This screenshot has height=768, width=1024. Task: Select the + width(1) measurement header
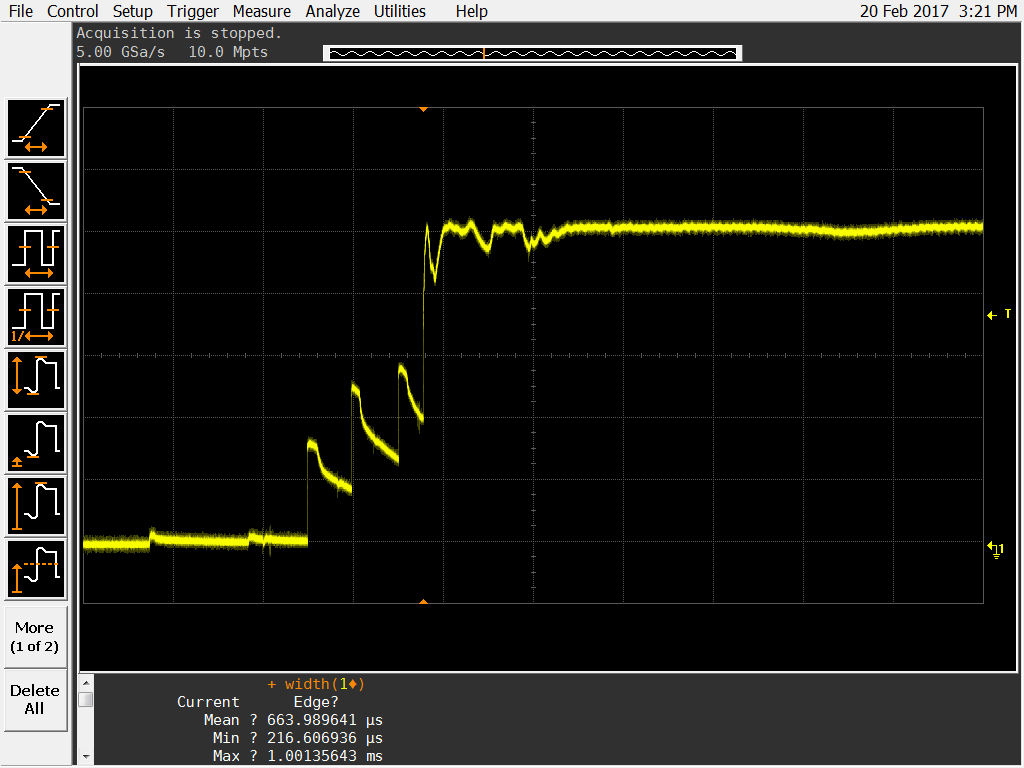tap(316, 684)
